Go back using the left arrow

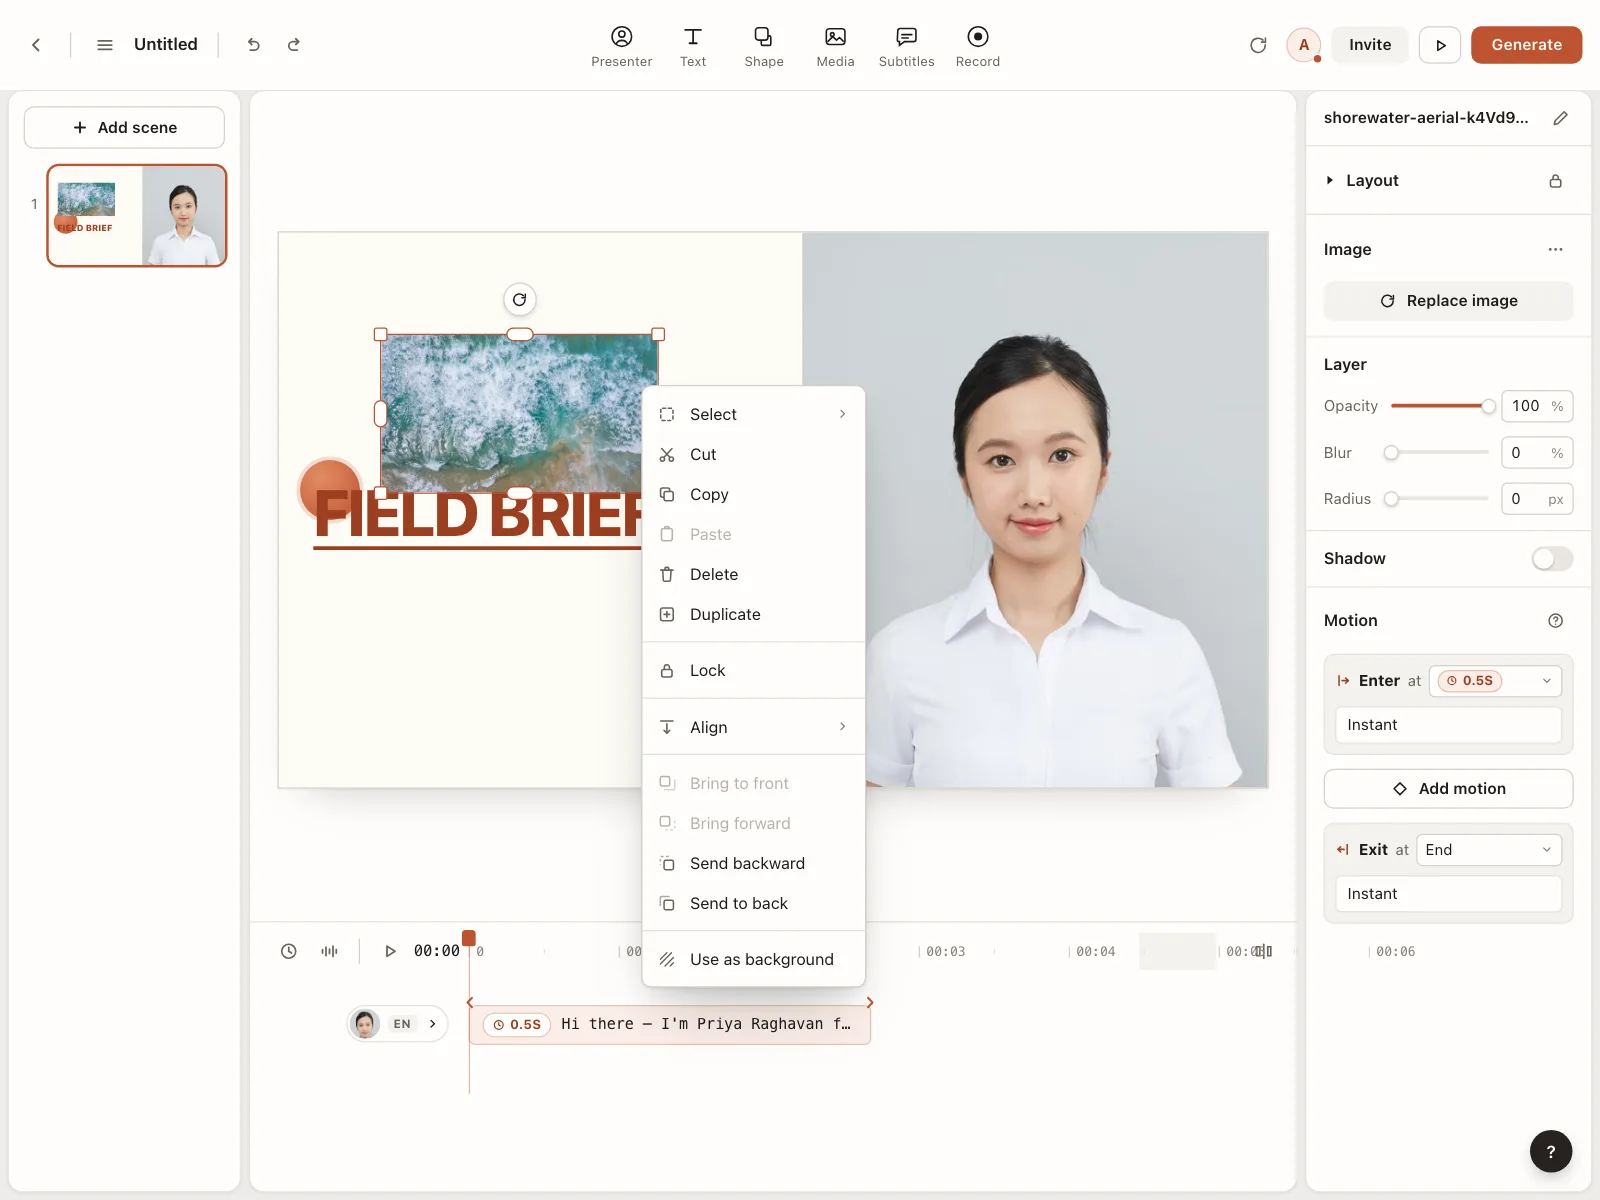click(36, 45)
